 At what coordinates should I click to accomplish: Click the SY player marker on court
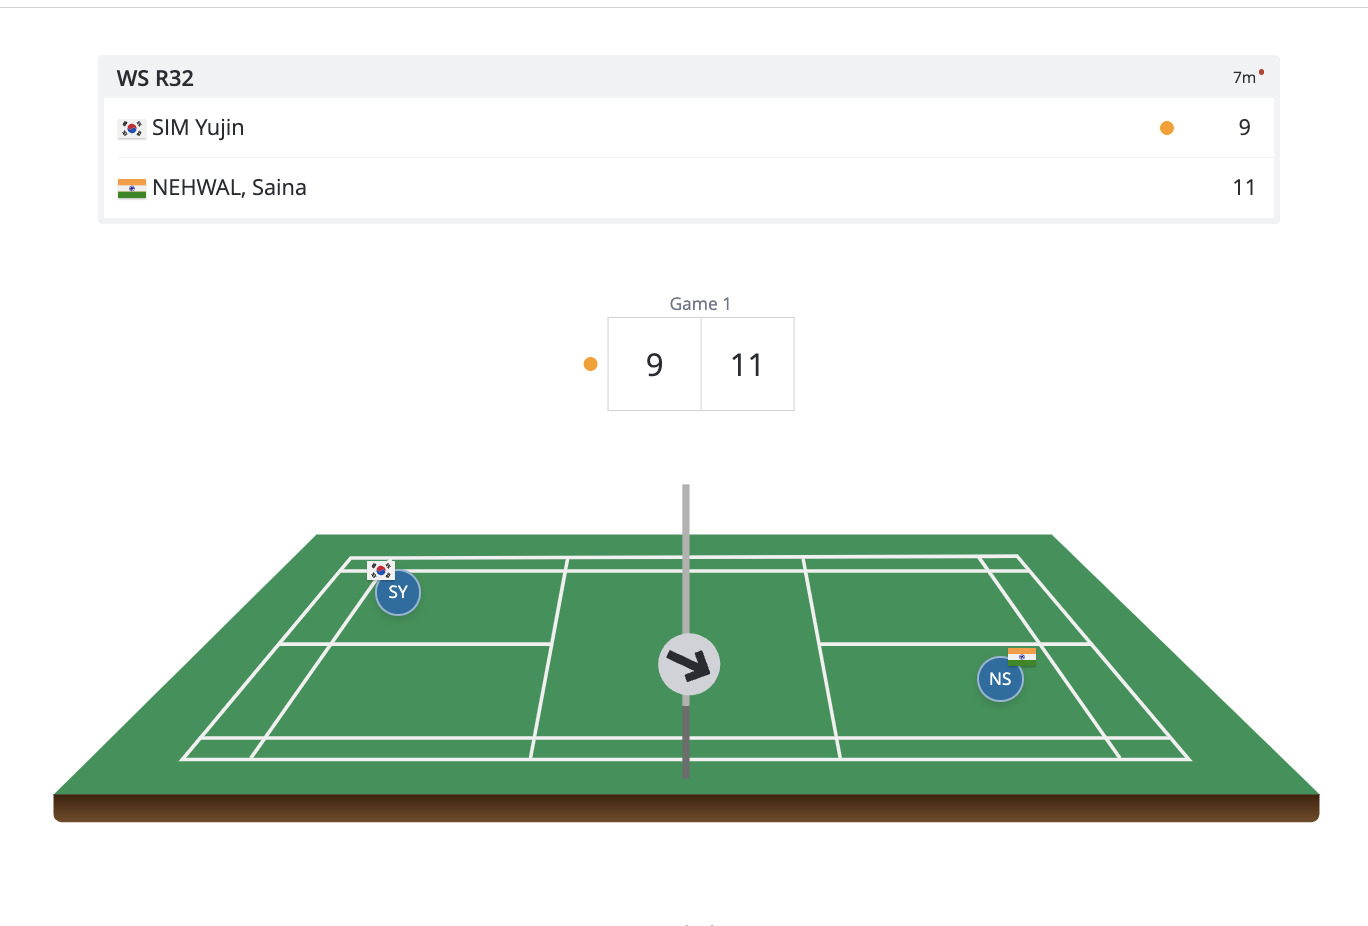tap(398, 593)
